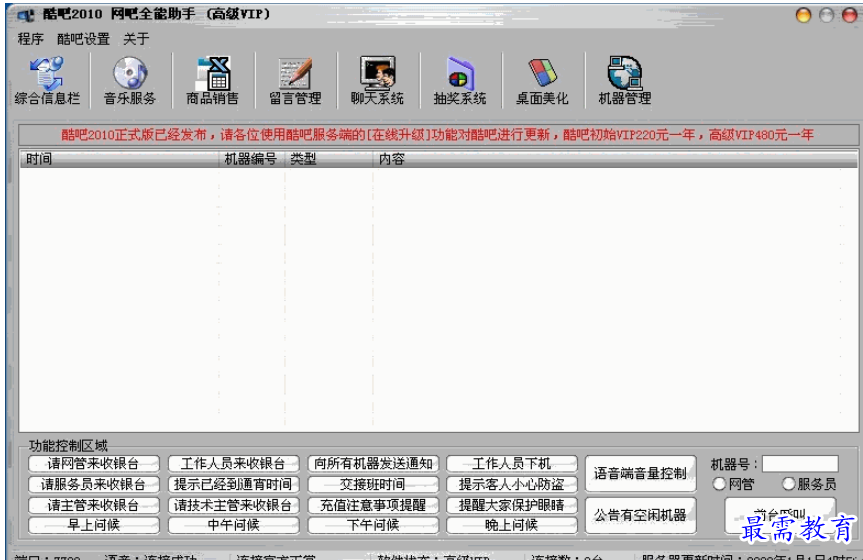Screen dimensions: 863x560
Task: Click the 机器号 input field
Action: pos(800,464)
